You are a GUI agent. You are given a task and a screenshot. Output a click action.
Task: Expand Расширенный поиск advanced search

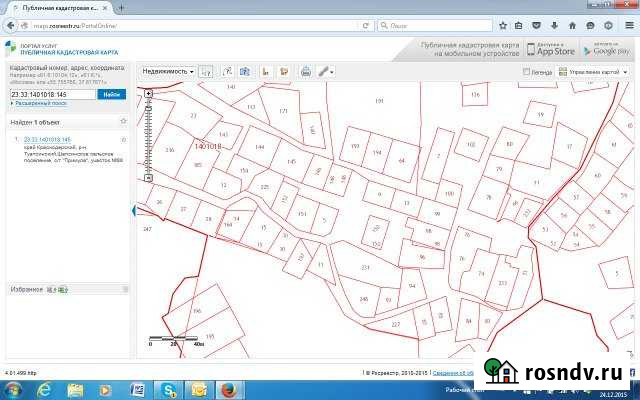pos(40,103)
